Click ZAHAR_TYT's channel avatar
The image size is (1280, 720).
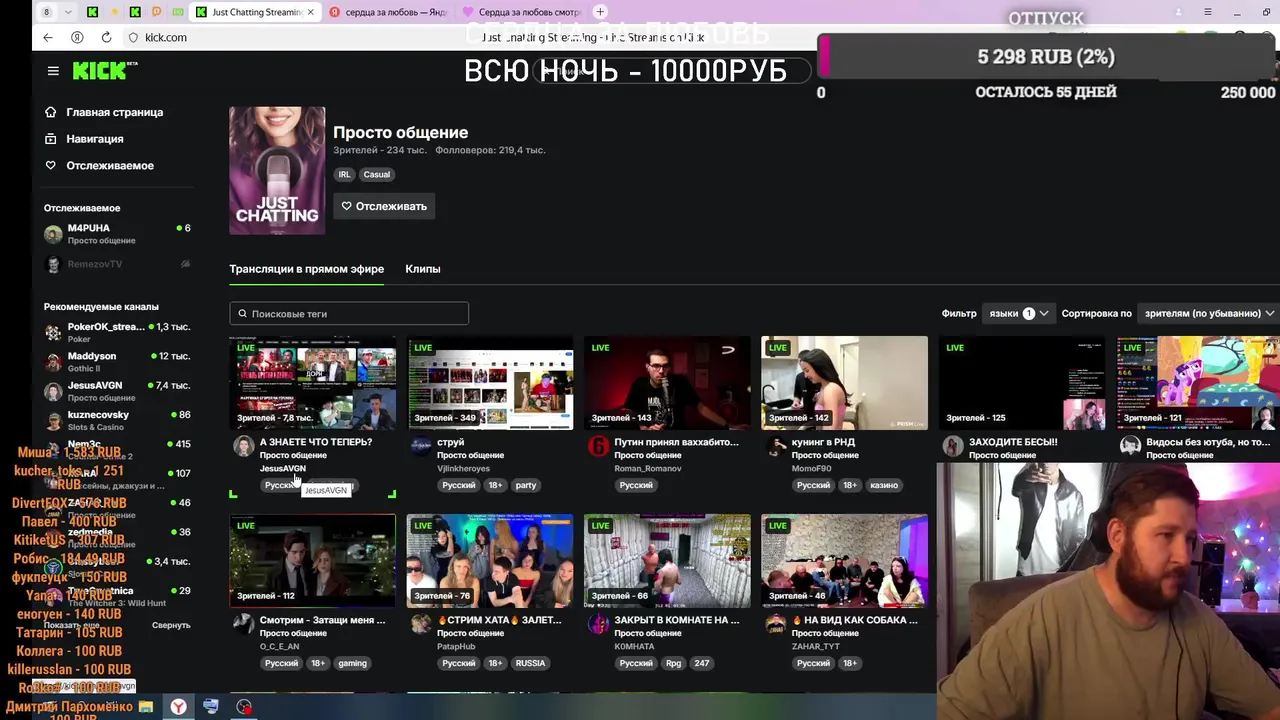775,624
